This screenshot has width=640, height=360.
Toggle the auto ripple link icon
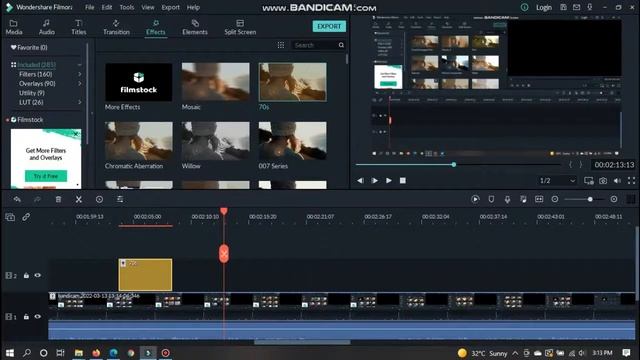[26, 217]
